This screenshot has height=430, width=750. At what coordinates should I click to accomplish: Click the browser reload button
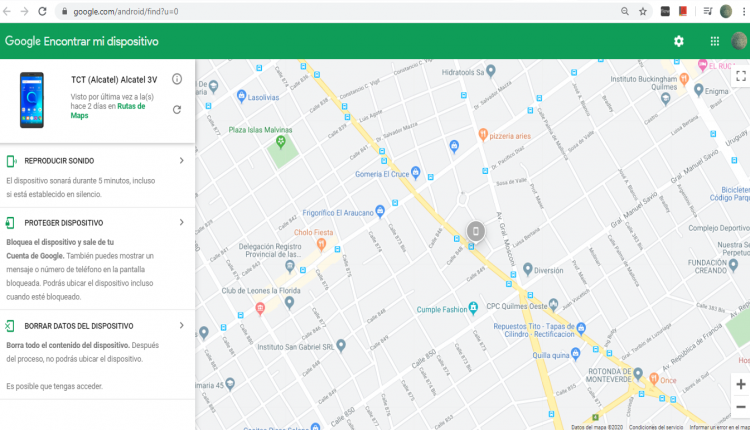(40, 11)
